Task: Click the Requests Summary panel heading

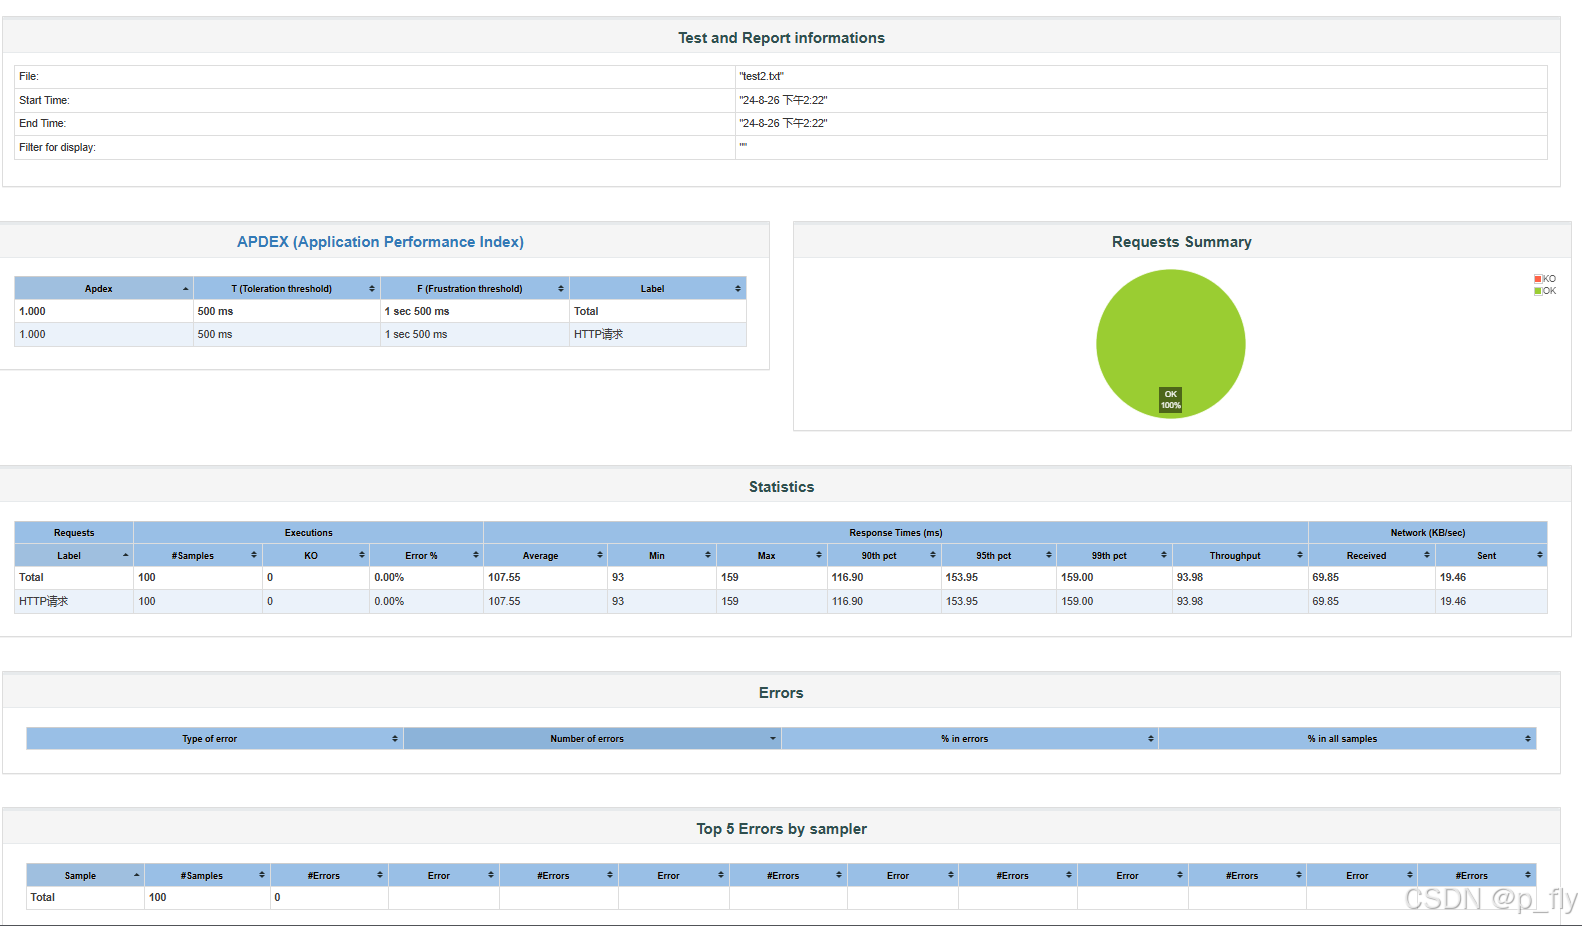Action: coord(1181,242)
